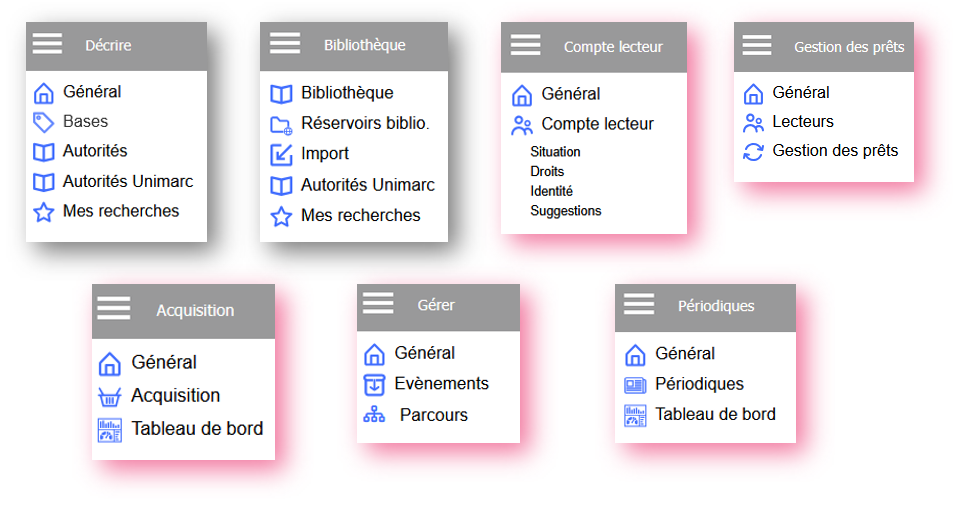This screenshot has height=515, width=958.
Task: Open the Périodiques hamburger menu
Action: click(x=639, y=305)
